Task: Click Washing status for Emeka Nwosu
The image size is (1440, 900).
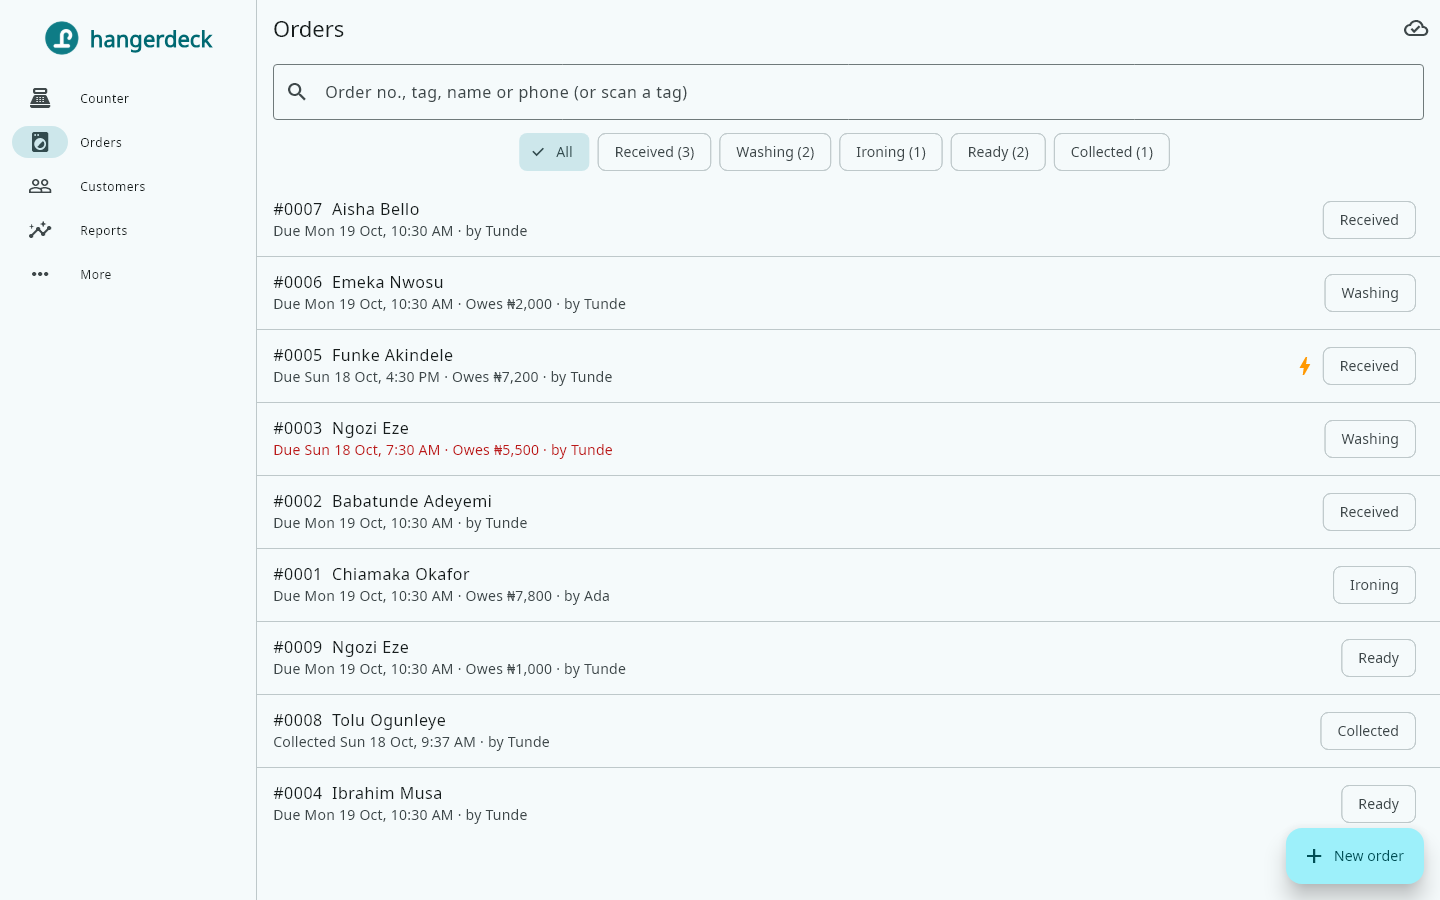Action: coord(1370,293)
